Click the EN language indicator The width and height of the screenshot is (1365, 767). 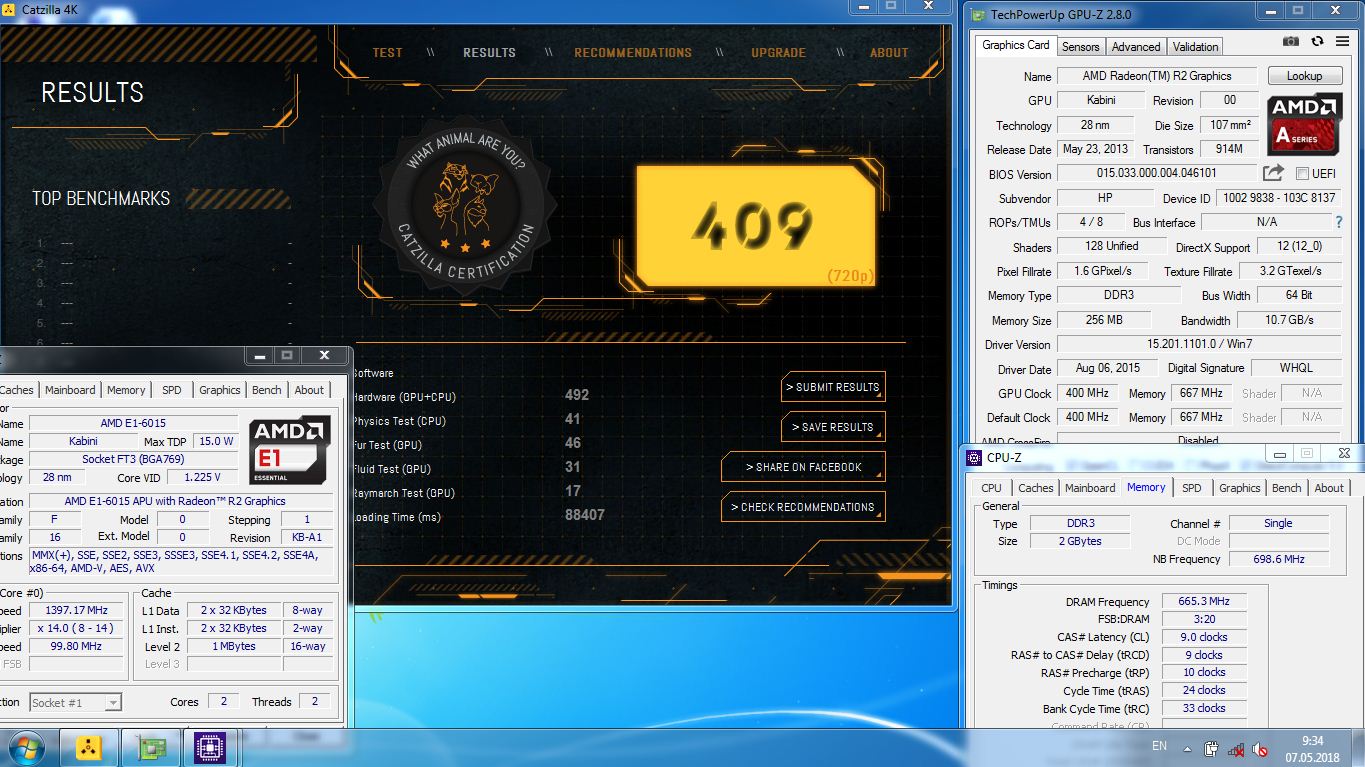(x=1159, y=746)
